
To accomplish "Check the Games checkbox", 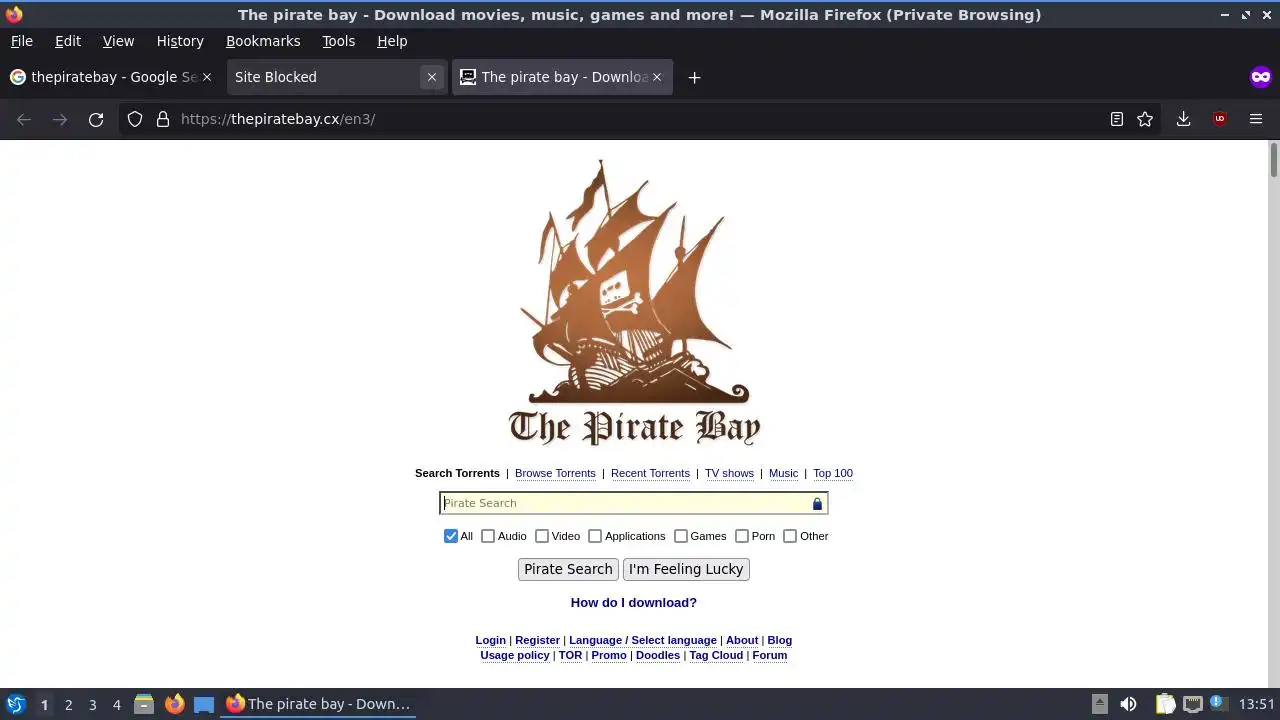I will (681, 536).
